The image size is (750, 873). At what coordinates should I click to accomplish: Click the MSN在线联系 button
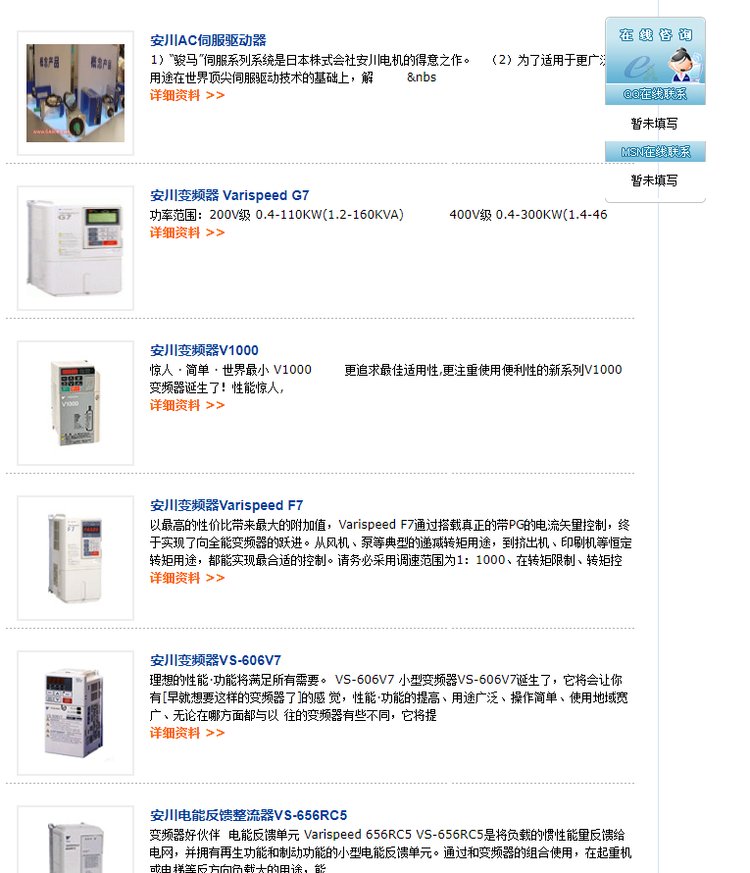[x=655, y=151]
